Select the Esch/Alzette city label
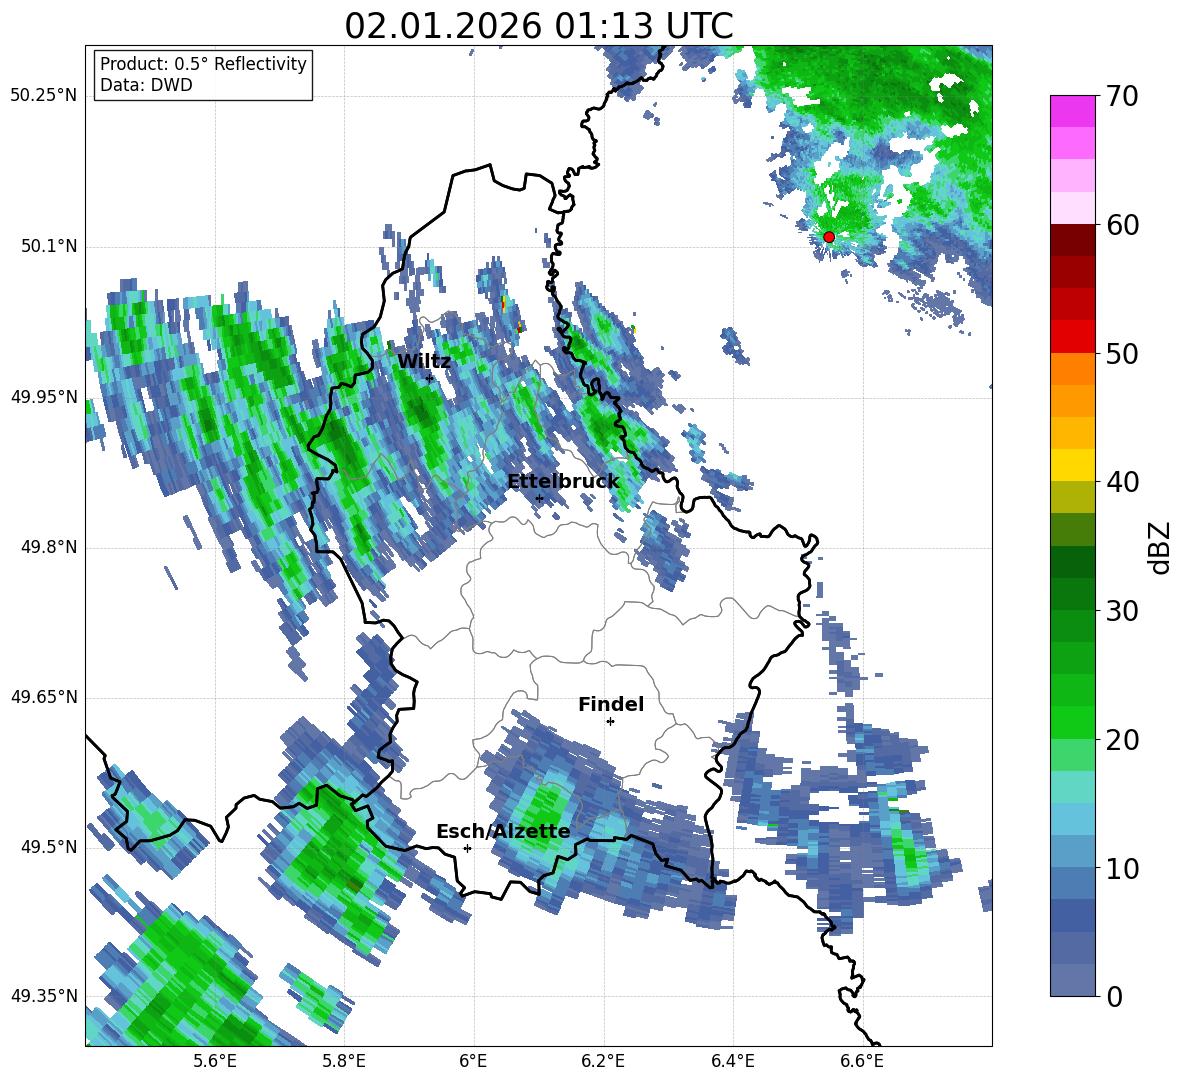 (x=503, y=831)
